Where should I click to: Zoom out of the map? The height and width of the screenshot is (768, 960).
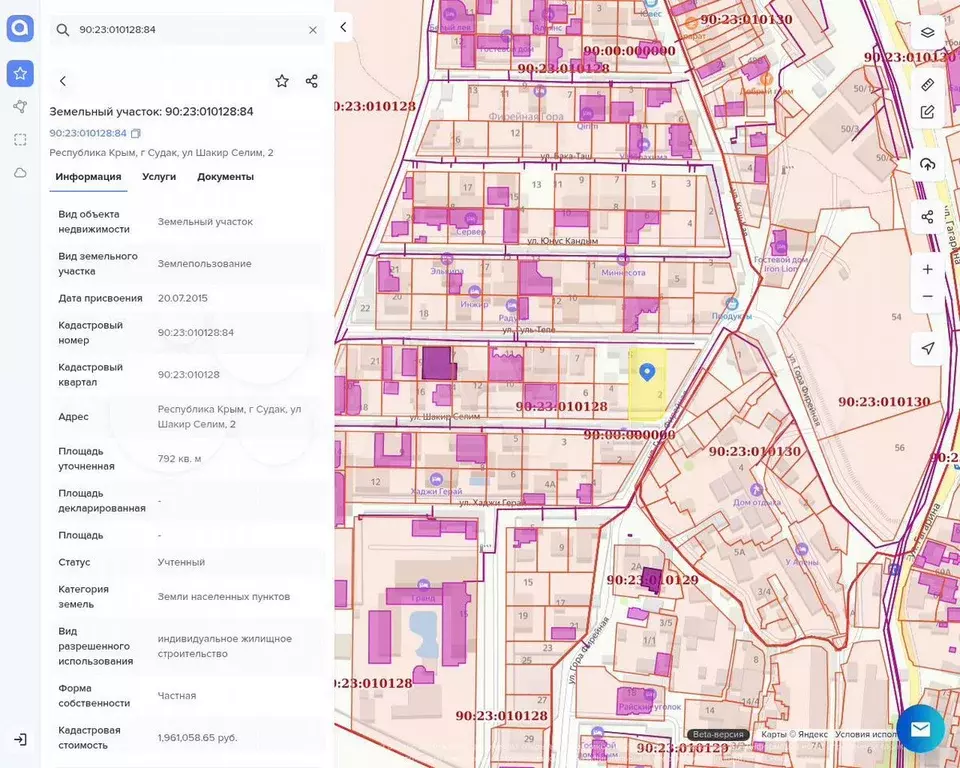pyautogui.click(x=928, y=296)
